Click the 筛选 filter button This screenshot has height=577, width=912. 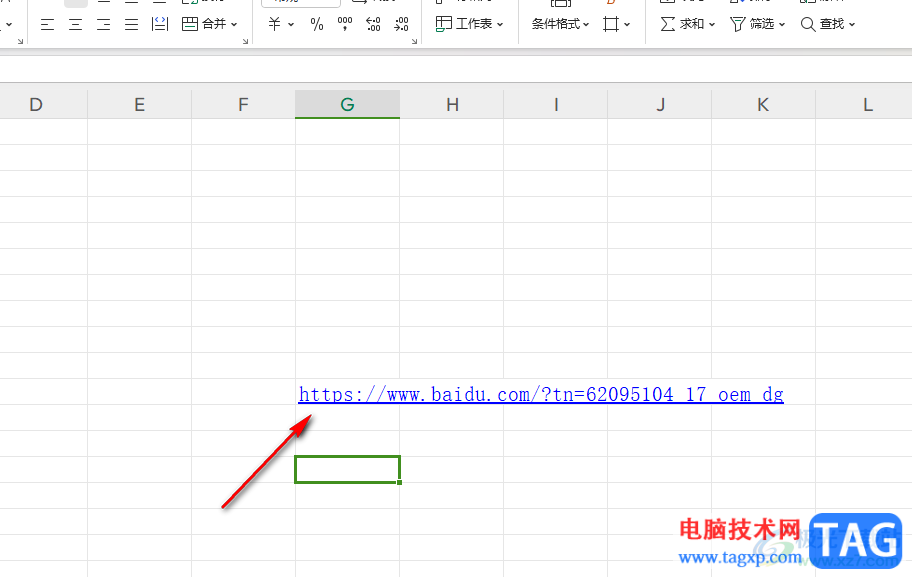(x=752, y=24)
